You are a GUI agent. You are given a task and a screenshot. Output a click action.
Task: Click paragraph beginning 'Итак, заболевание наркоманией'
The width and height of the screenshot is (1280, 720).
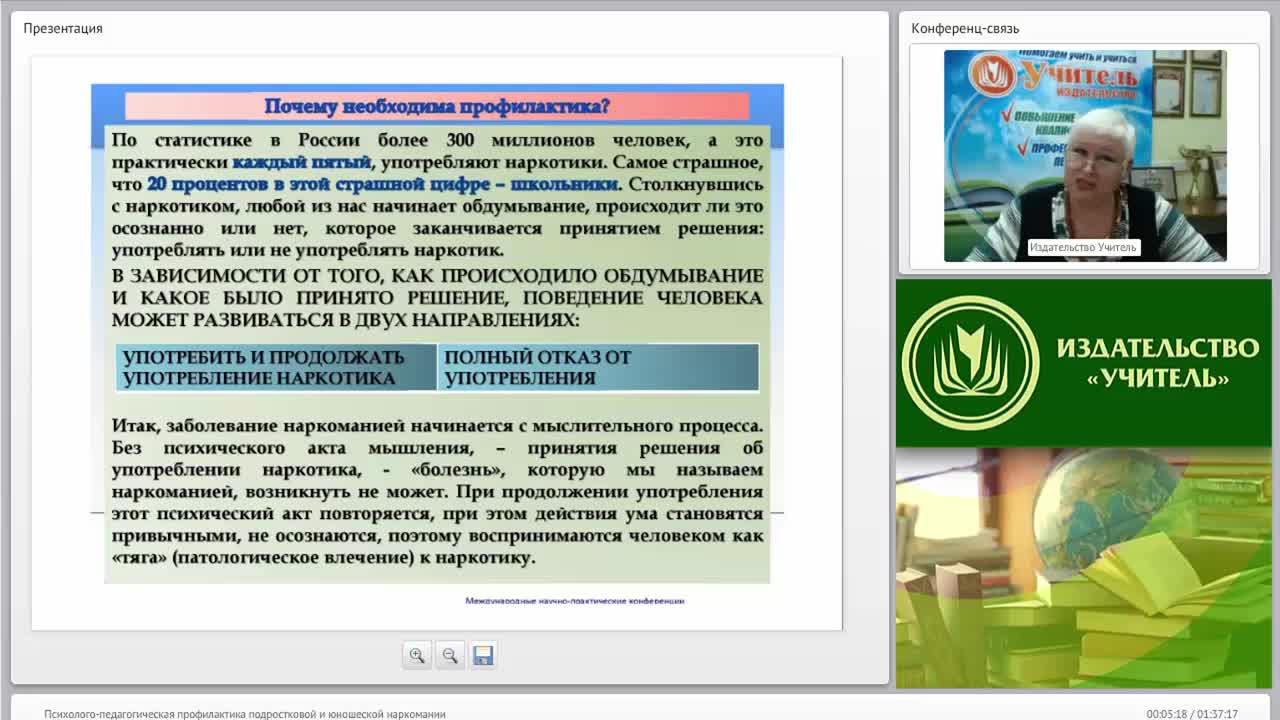(x=437, y=491)
